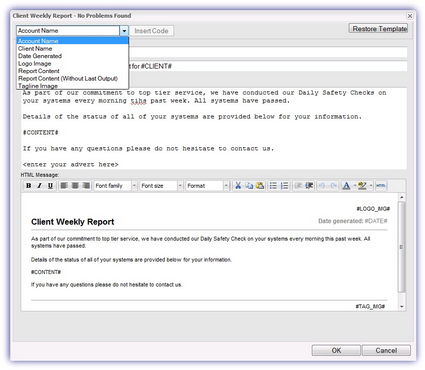Open the text color picker arrow
The height and width of the screenshot is (370, 425).
(x=355, y=186)
